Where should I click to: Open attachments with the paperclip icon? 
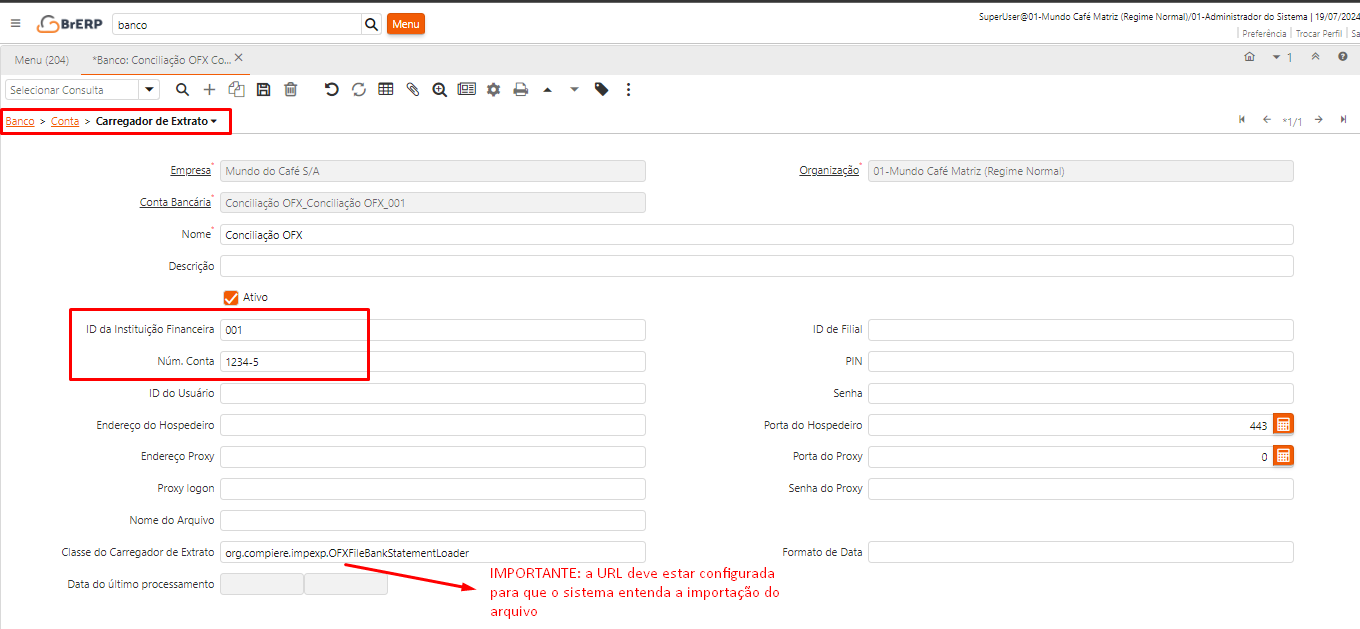pyautogui.click(x=412, y=90)
